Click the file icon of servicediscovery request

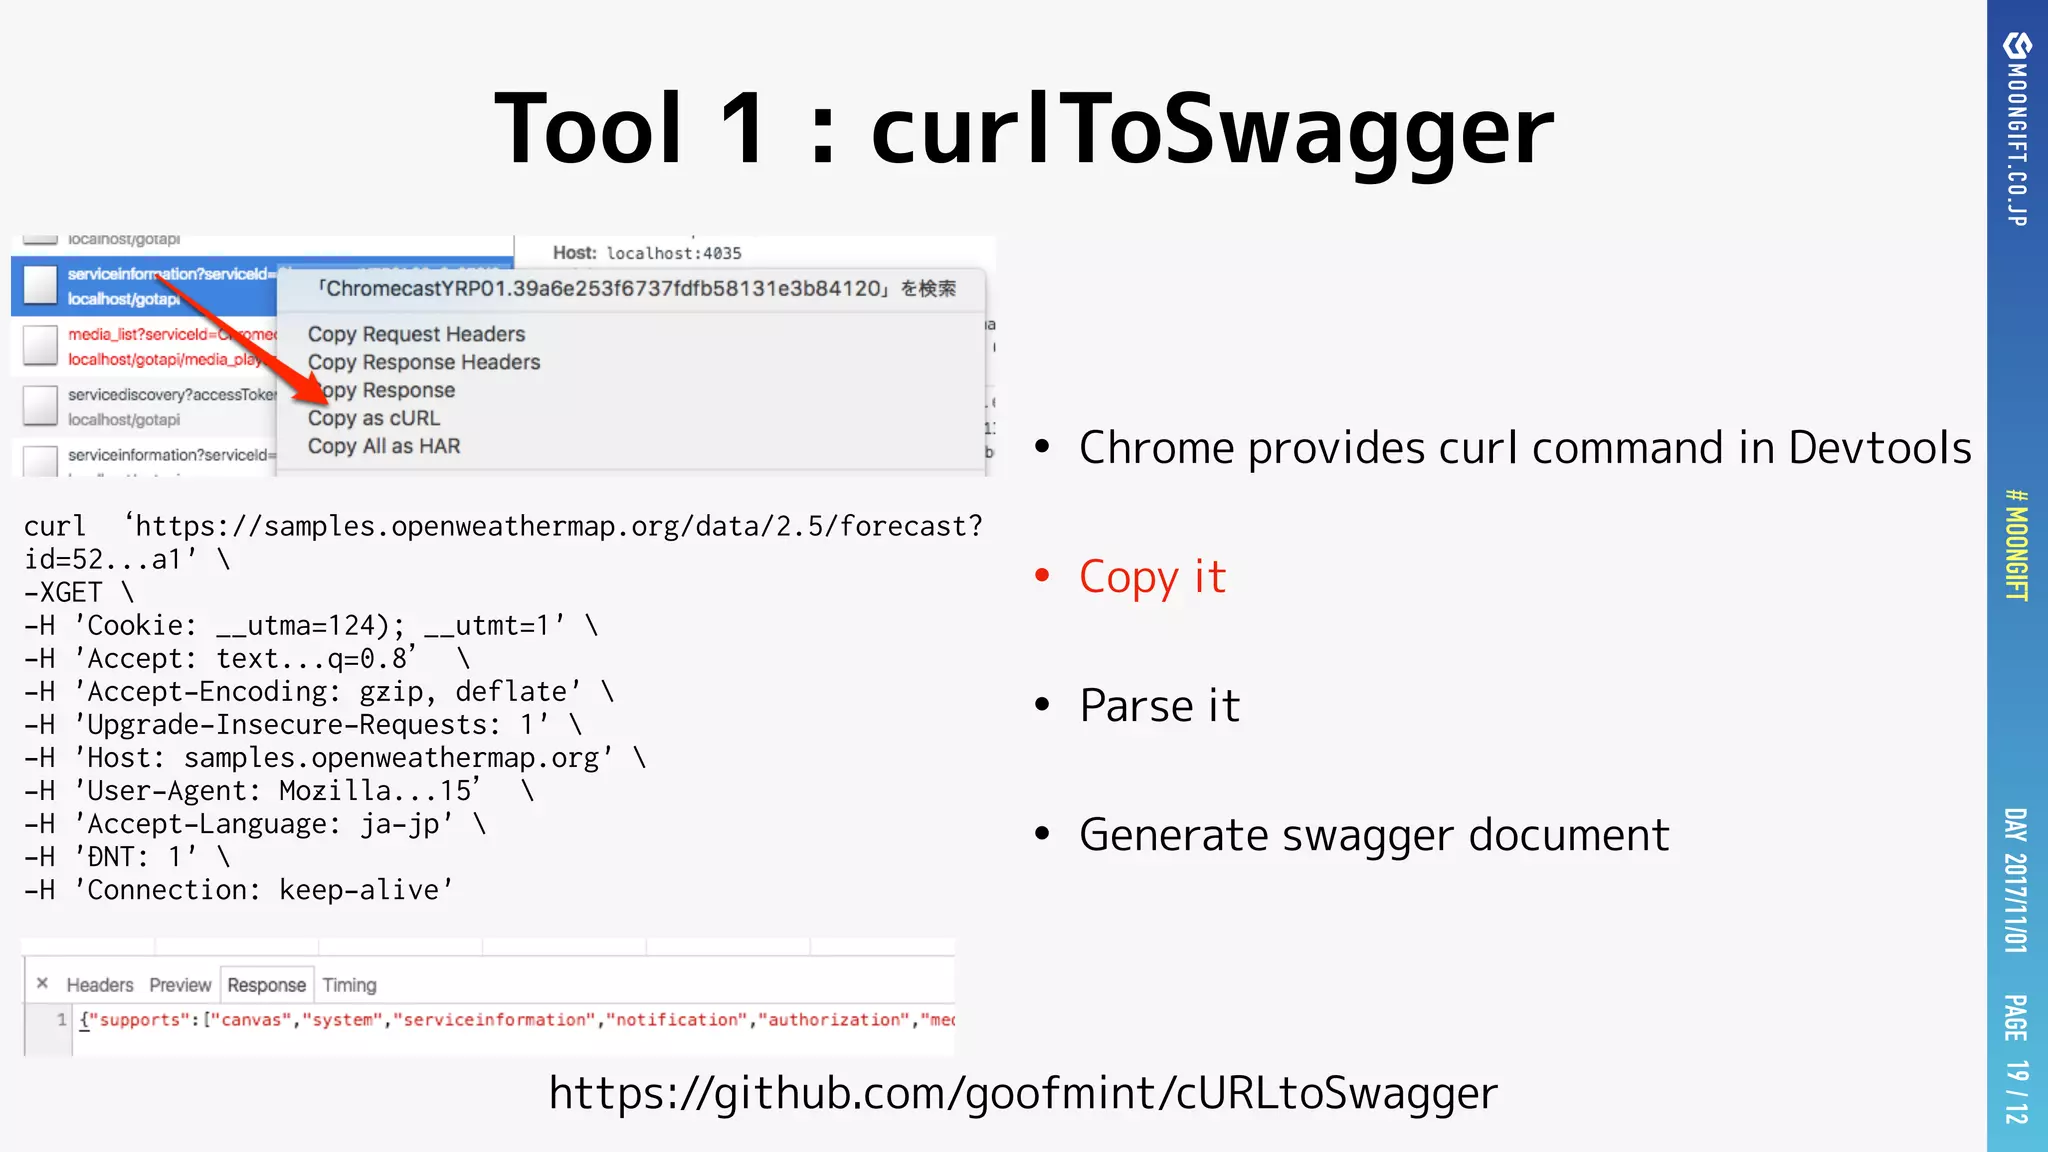40,406
